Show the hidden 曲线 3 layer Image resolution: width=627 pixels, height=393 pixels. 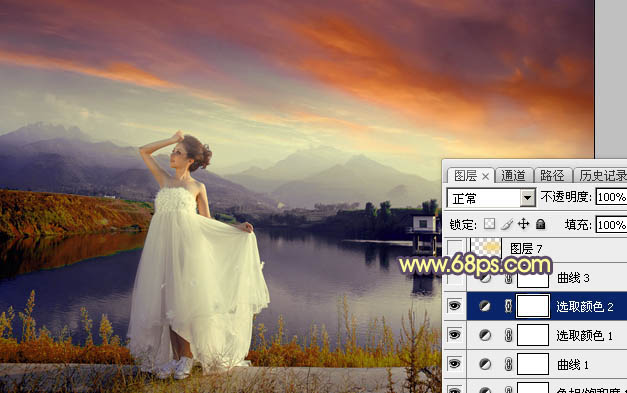(455, 277)
